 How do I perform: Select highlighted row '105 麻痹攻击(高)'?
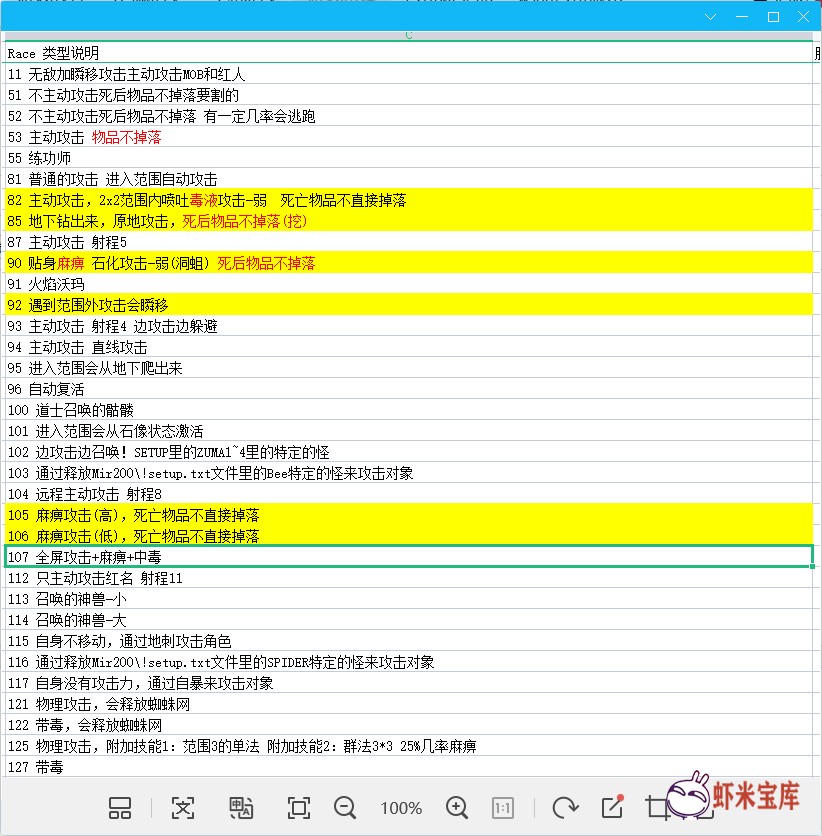coord(408,515)
